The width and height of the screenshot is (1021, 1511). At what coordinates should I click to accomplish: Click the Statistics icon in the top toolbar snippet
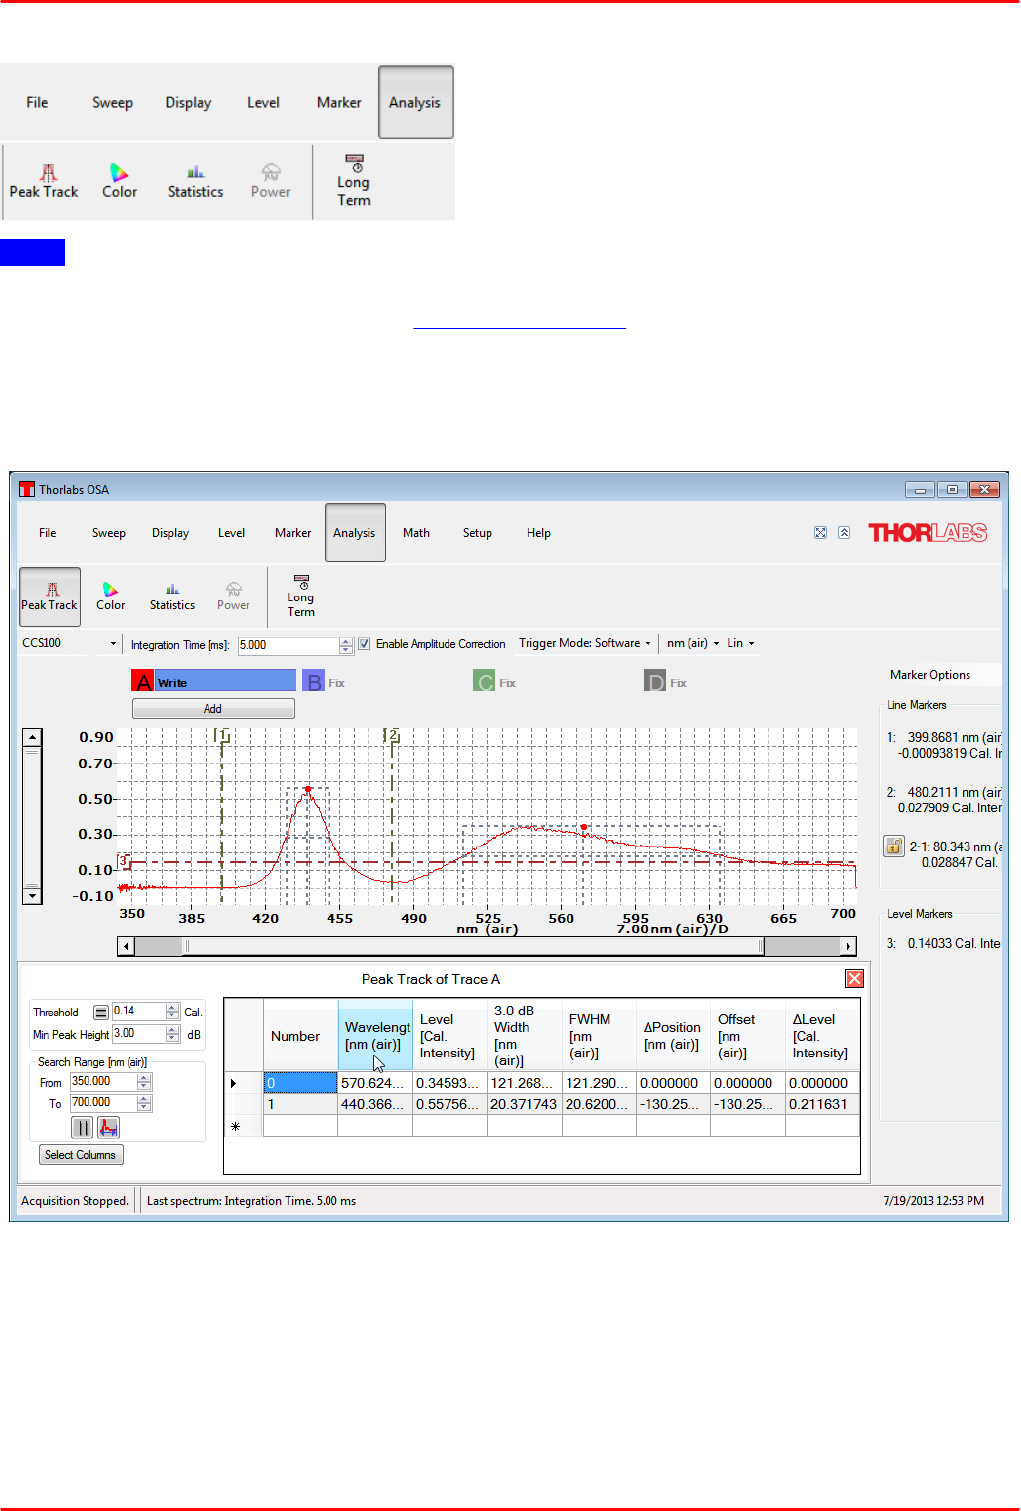pyautogui.click(x=195, y=181)
